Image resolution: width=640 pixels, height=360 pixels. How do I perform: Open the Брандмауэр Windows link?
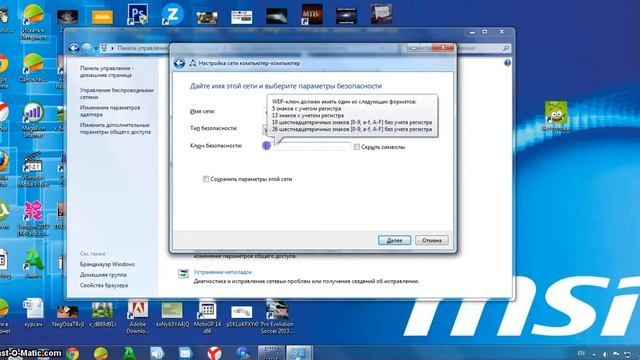pos(107,264)
